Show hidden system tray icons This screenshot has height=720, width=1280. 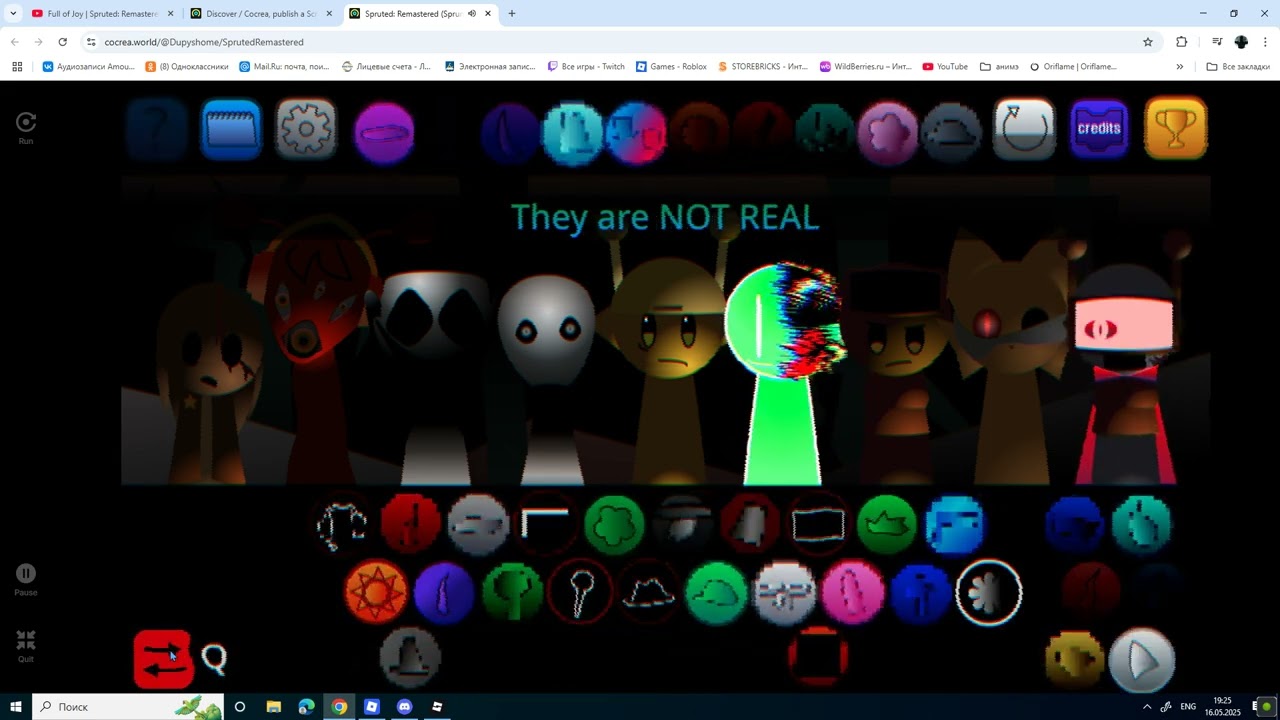pyautogui.click(x=1146, y=707)
